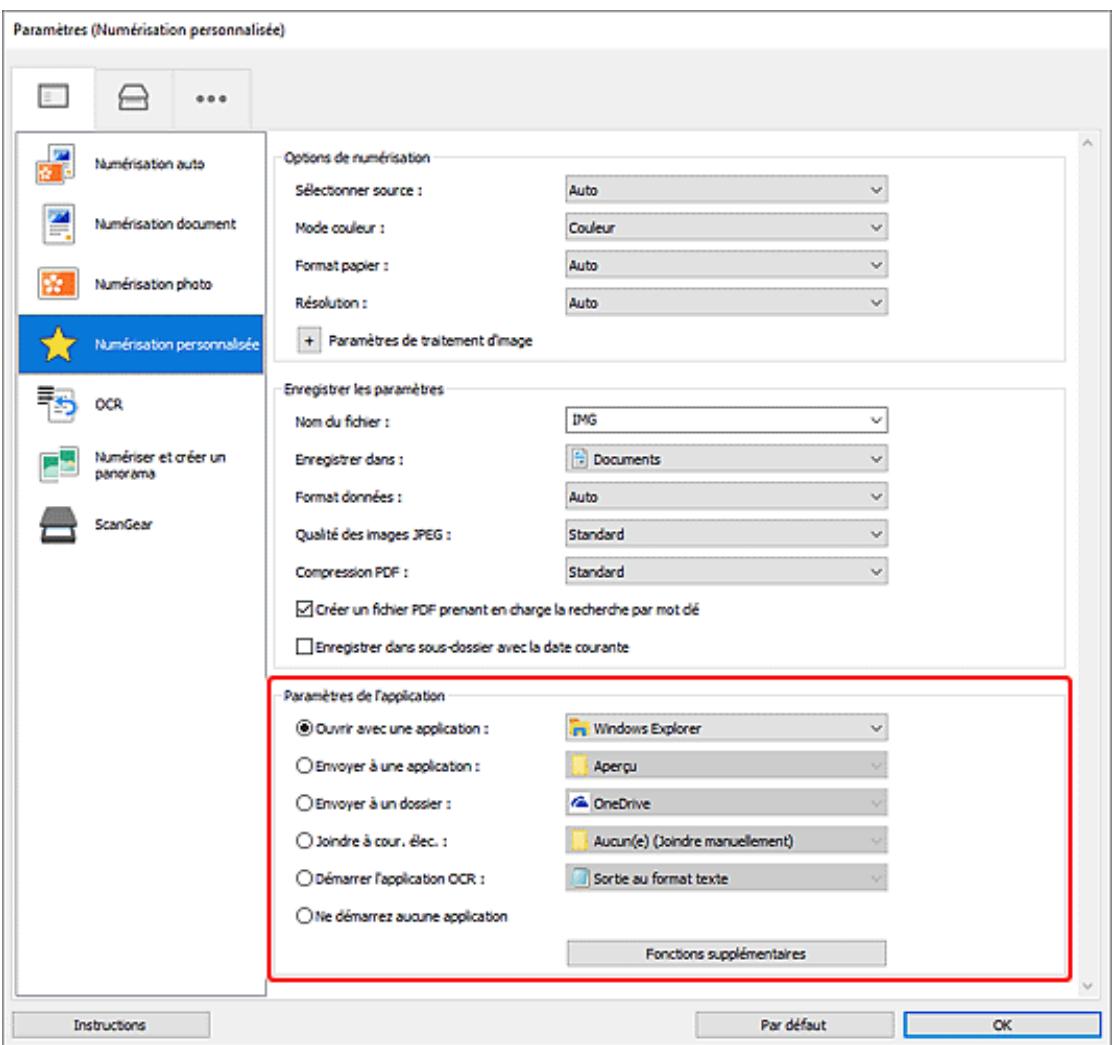This screenshot has width=1114, height=1045.
Task: Open the Mode couleur dropdown
Action: coord(726,228)
